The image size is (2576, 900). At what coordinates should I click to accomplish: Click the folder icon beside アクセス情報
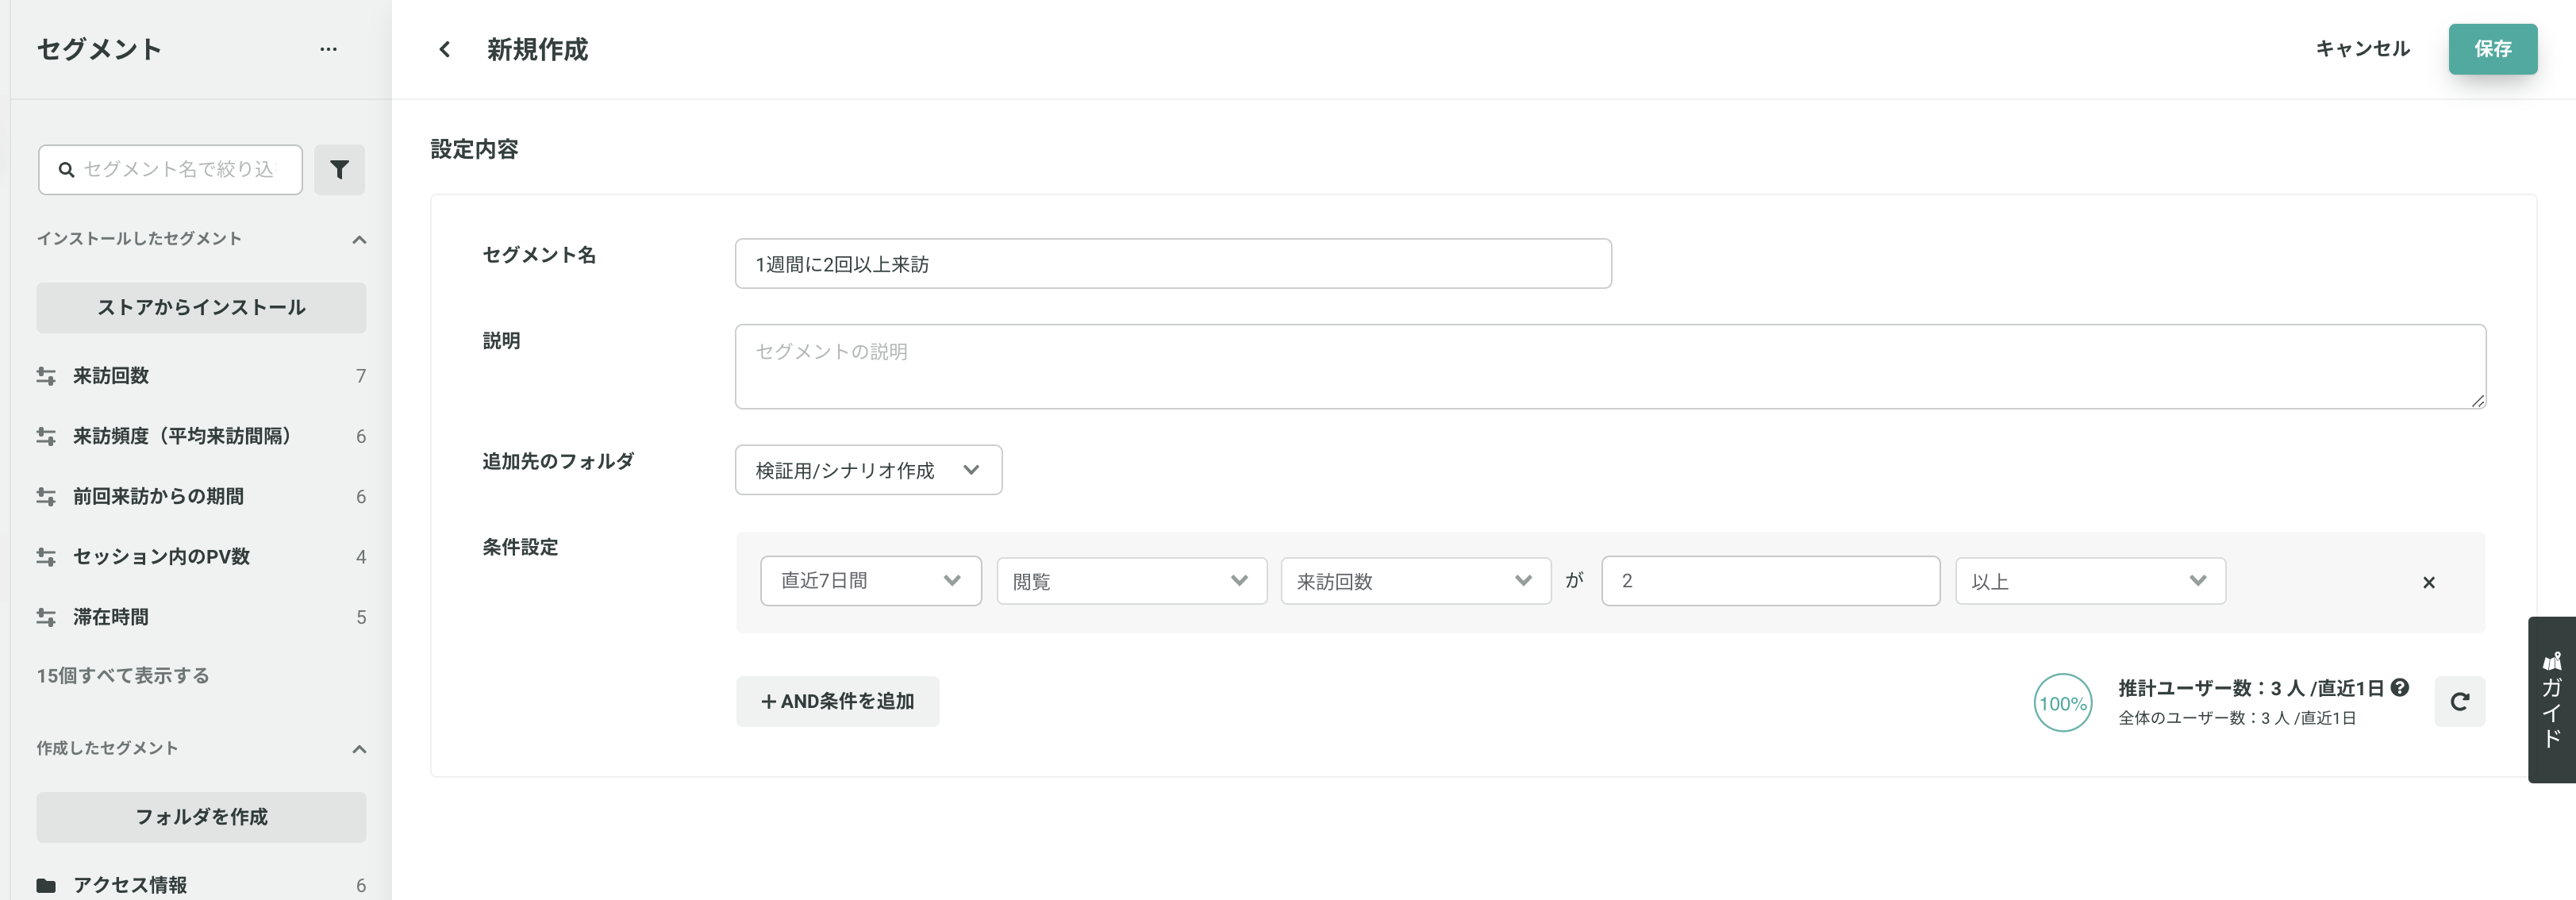(x=46, y=885)
